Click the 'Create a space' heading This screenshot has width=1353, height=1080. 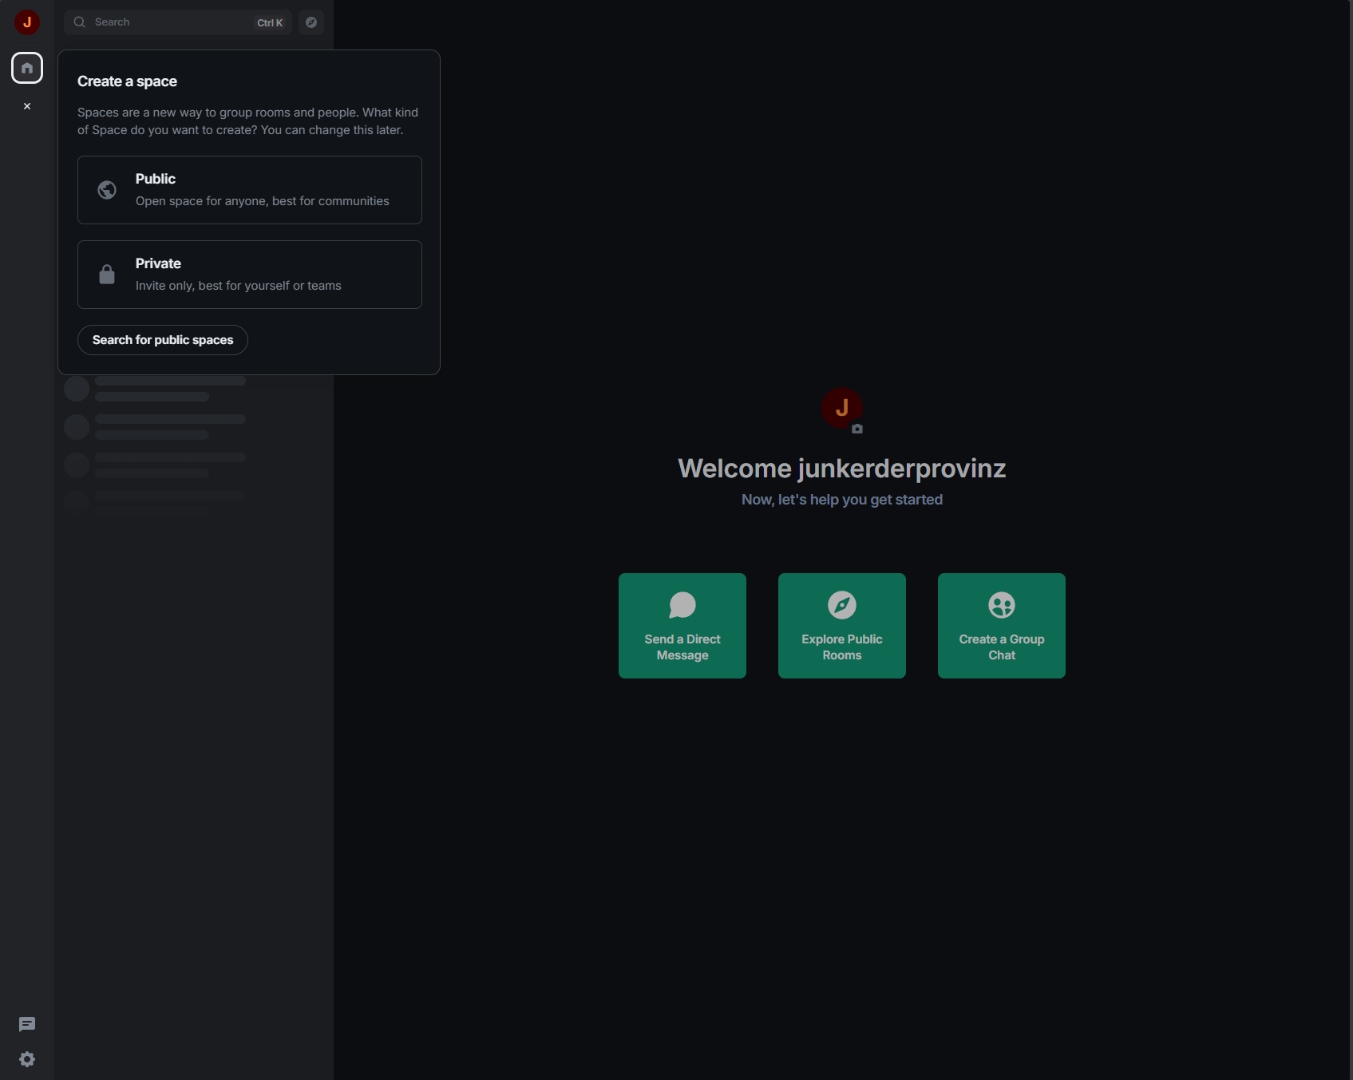coord(127,81)
